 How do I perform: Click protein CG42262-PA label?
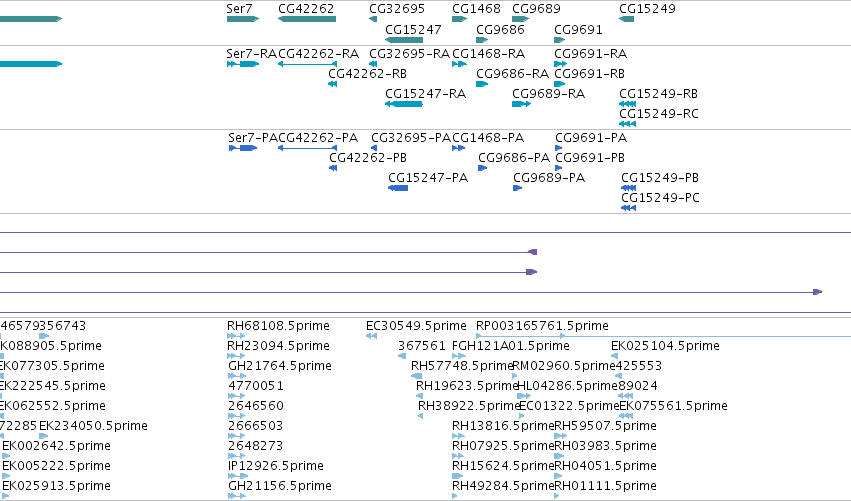pos(319,138)
